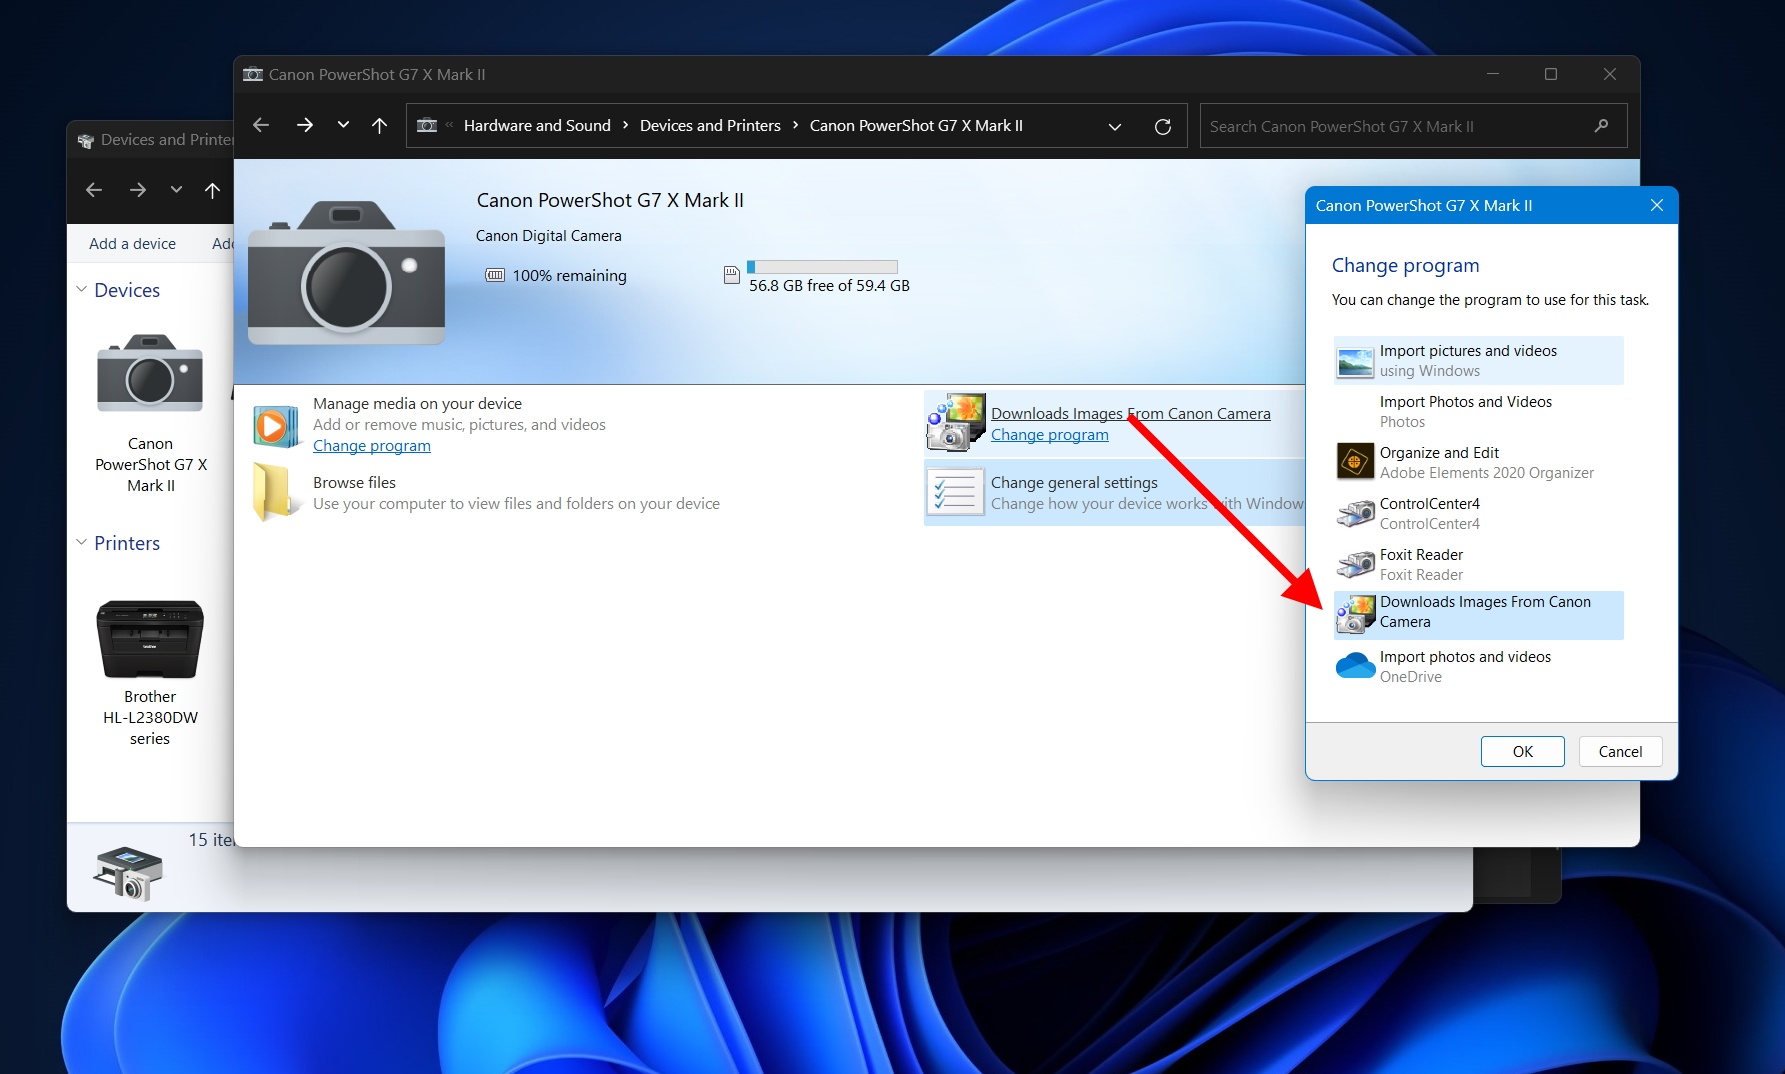Click the ControlCenter4 scanner icon in dialog
Screen dimensions: 1785x1074
[1355, 513]
